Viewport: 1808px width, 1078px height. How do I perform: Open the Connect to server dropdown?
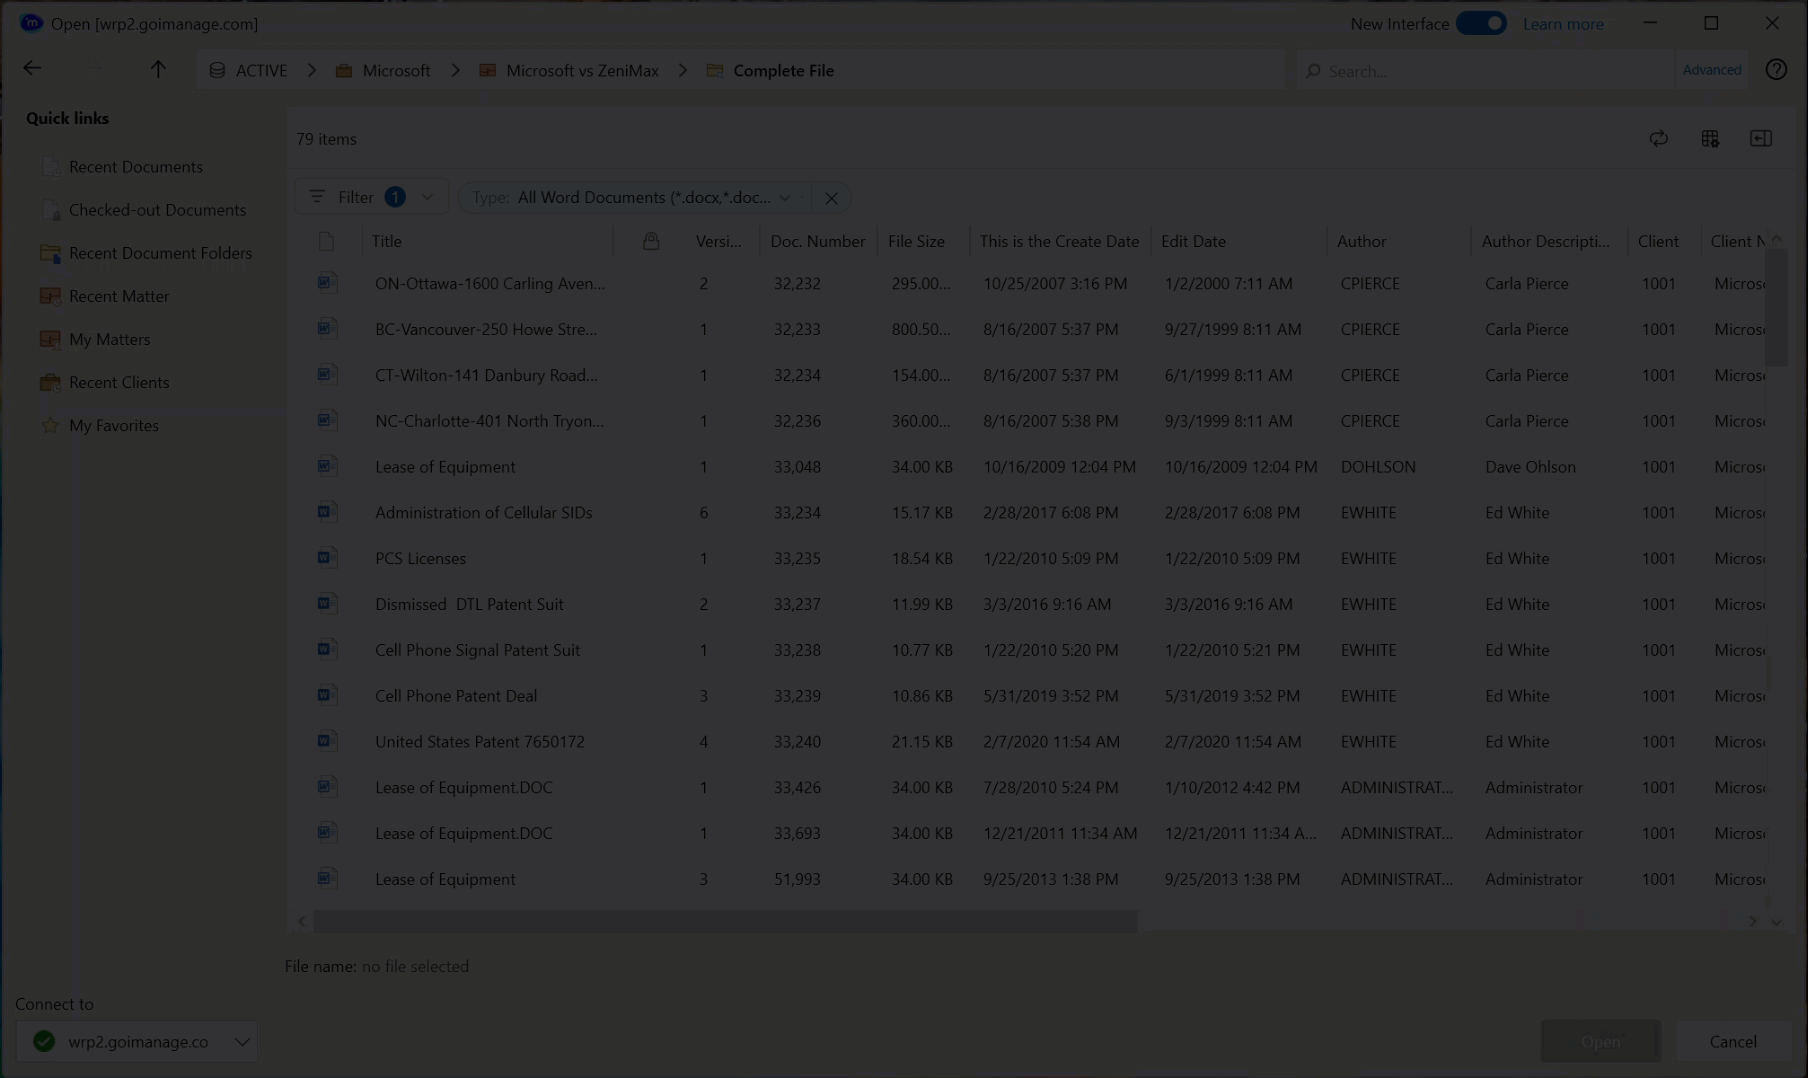242,1041
